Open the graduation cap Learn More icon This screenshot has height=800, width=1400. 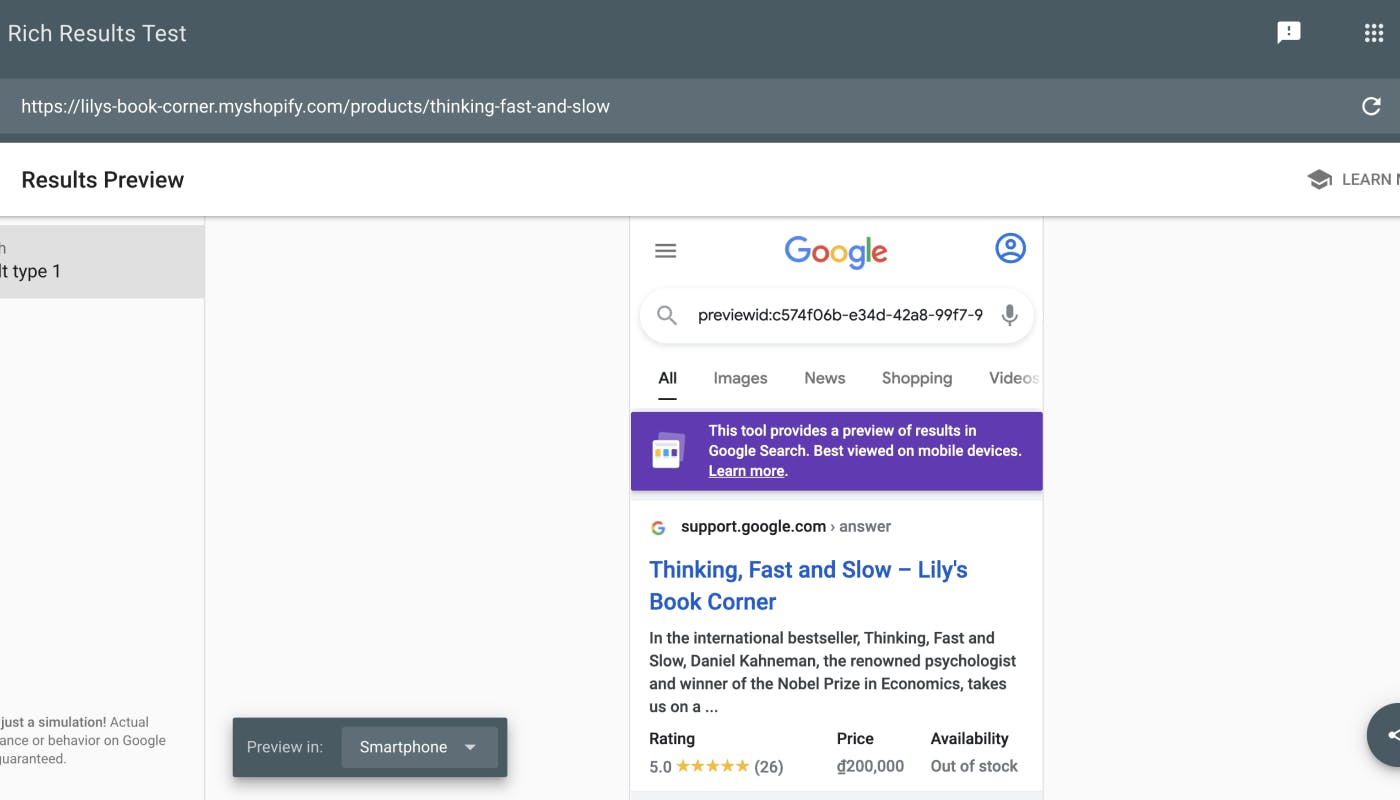click(x=1319, y=179)
